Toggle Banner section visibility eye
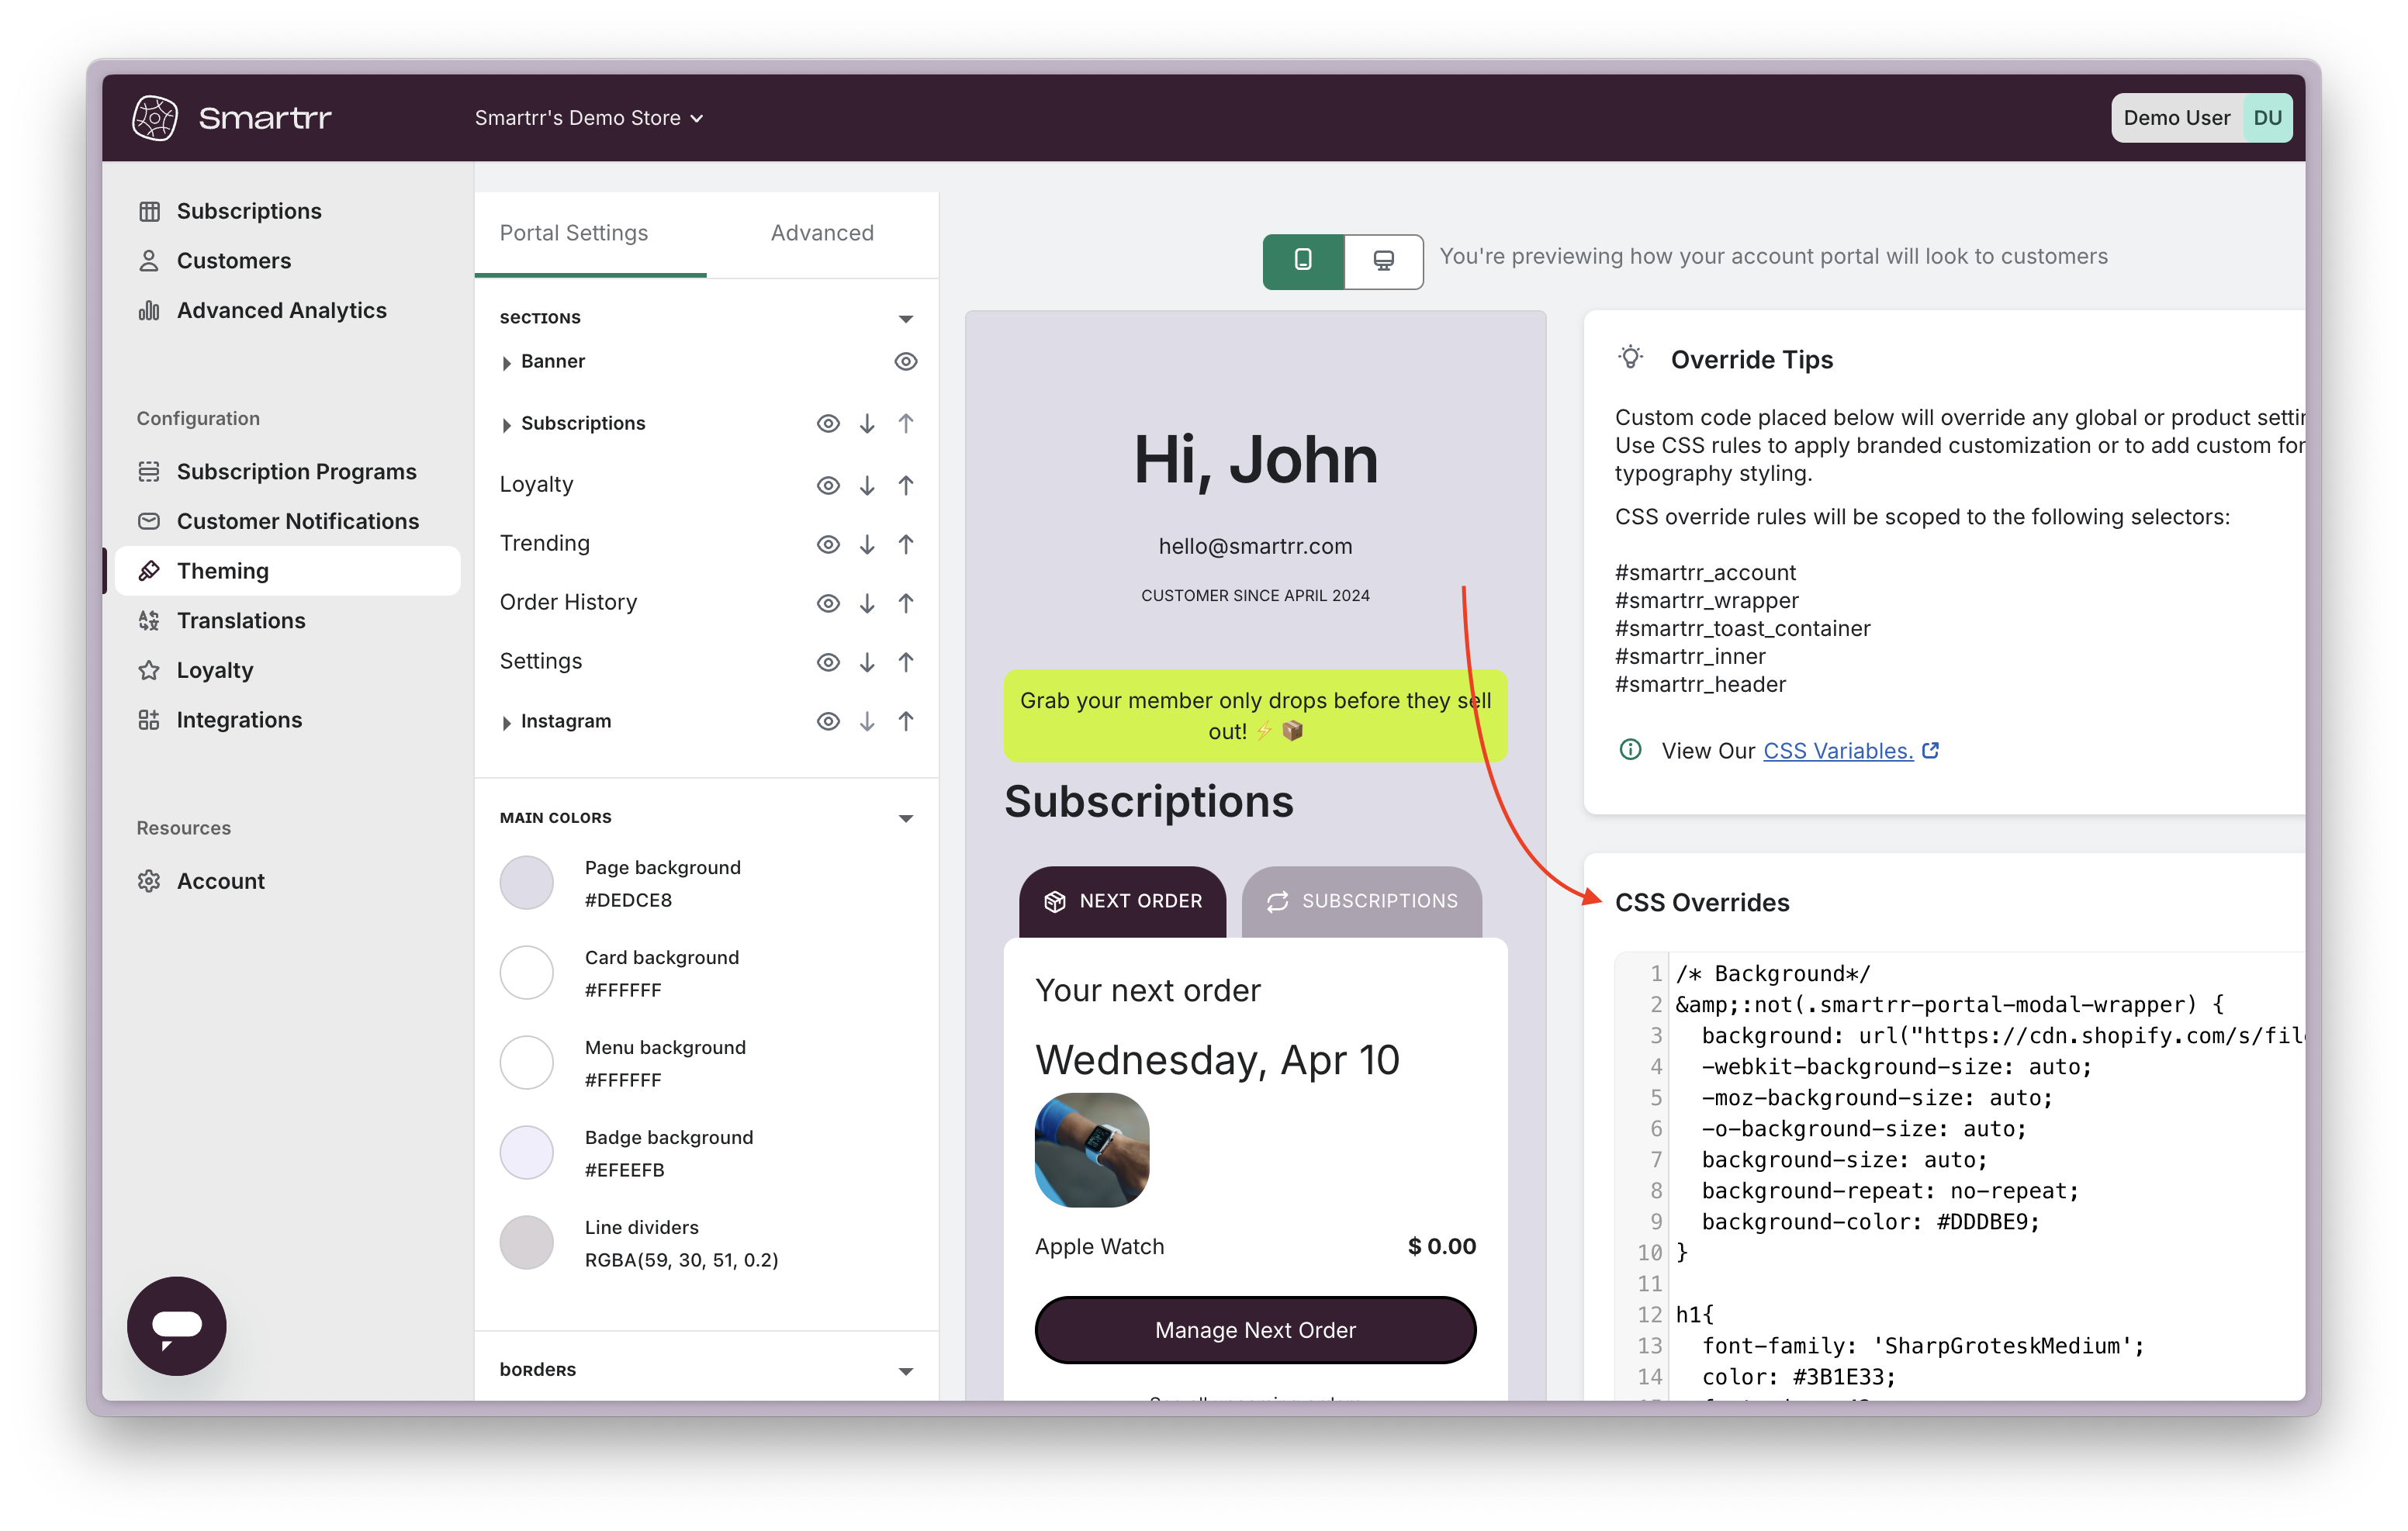 tap(905, 361)
